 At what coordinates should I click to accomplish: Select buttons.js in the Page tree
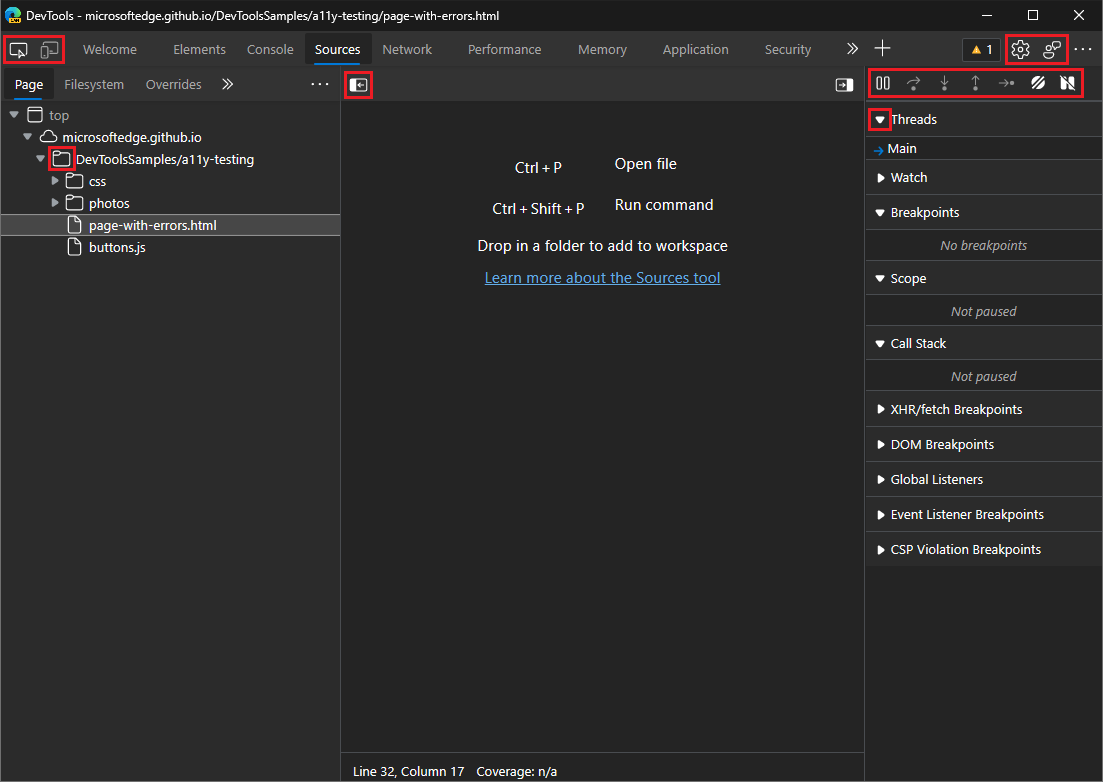coord(115,247)
